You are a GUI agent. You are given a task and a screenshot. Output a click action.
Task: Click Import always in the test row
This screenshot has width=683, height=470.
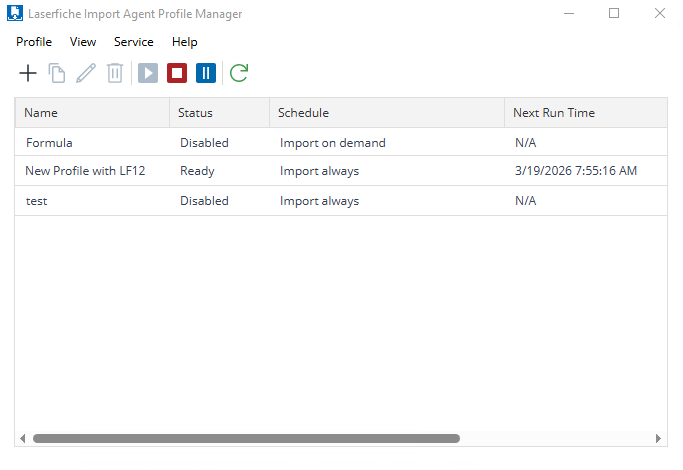click(x=320, y=201)
